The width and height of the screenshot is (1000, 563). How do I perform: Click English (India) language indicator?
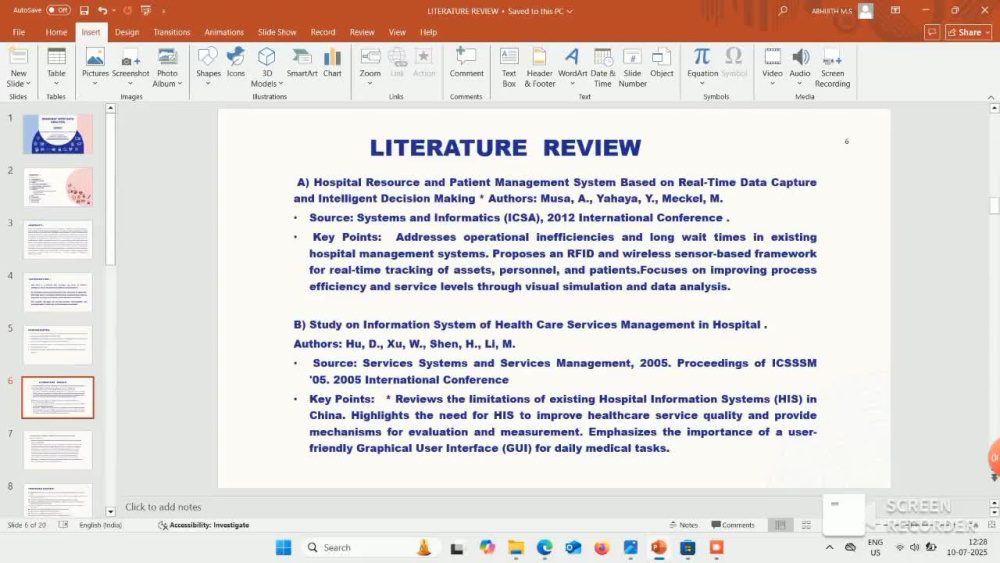coord(101,525)
